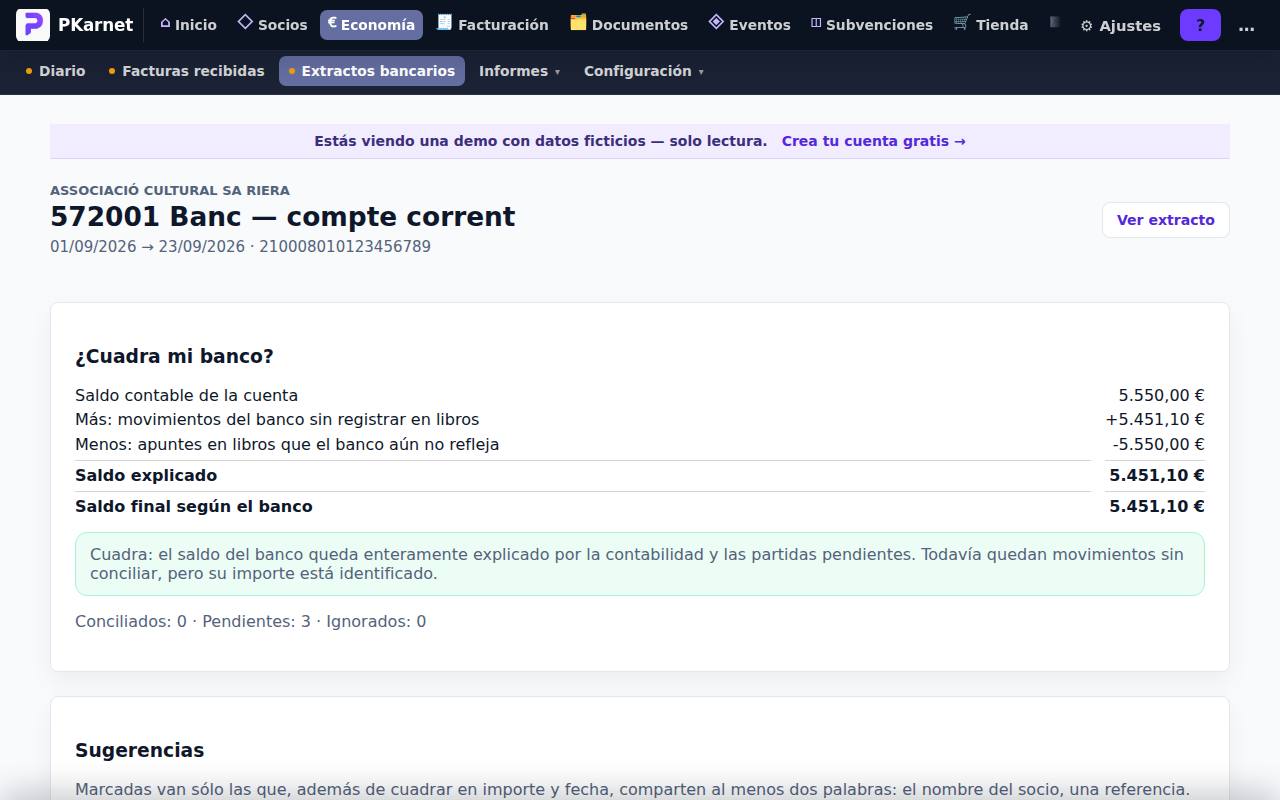The image size is (1280, 800).
Task: Switch to the Facturas recibidas tab
Action: (187, 71)
